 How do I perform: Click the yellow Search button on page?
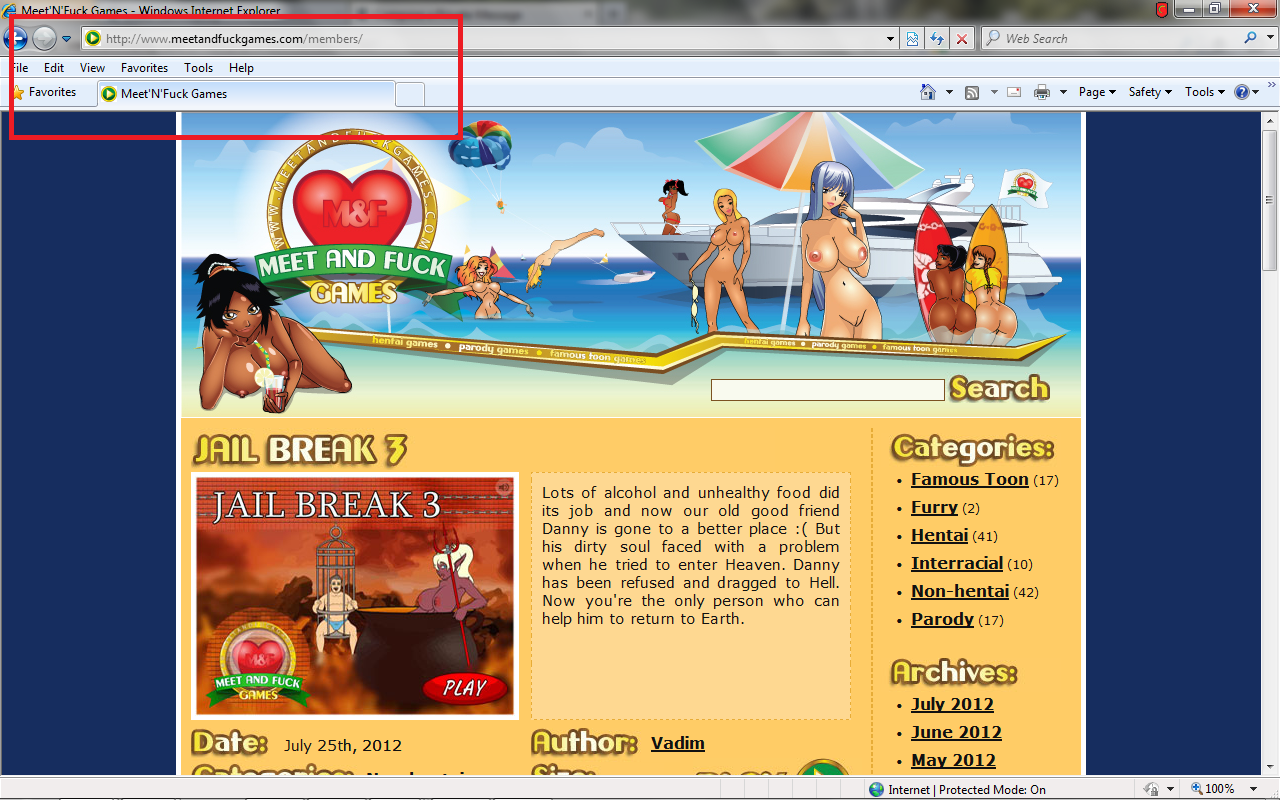pos(999,388)
